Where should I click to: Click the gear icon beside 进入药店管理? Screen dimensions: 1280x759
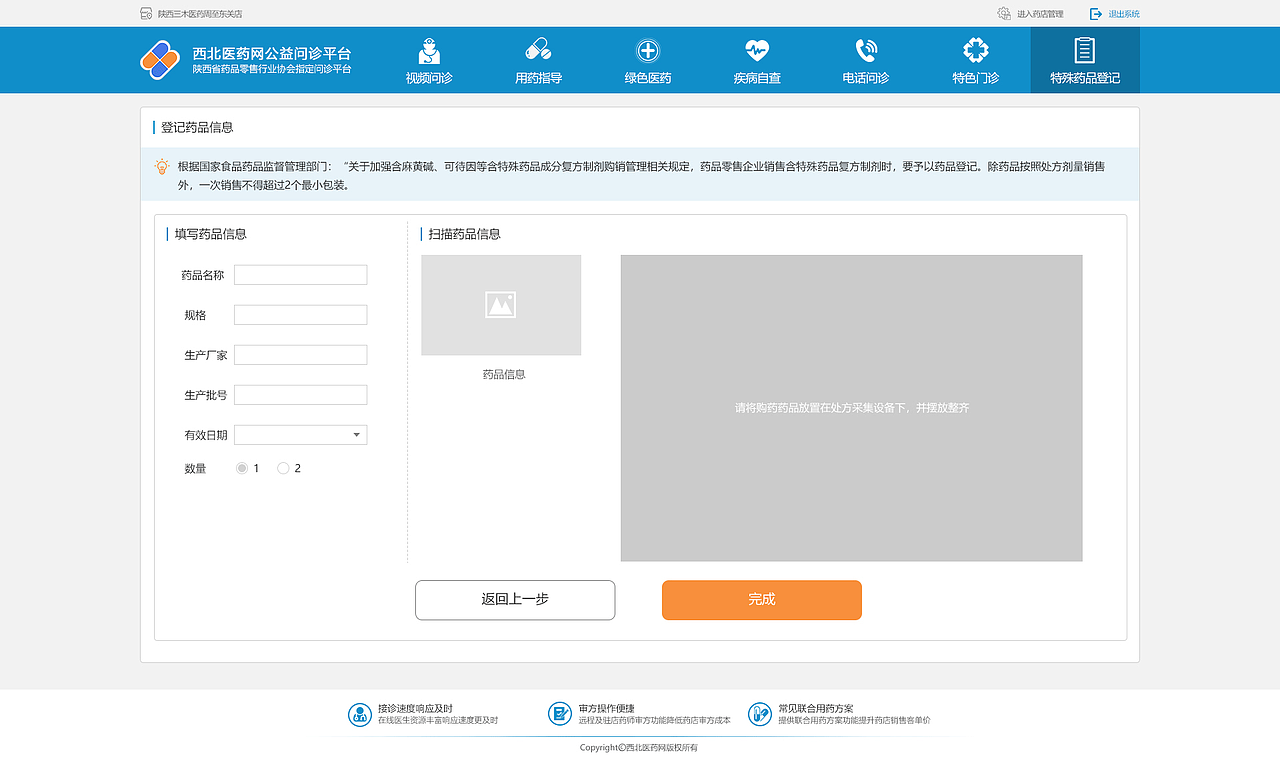(1003, 14)
